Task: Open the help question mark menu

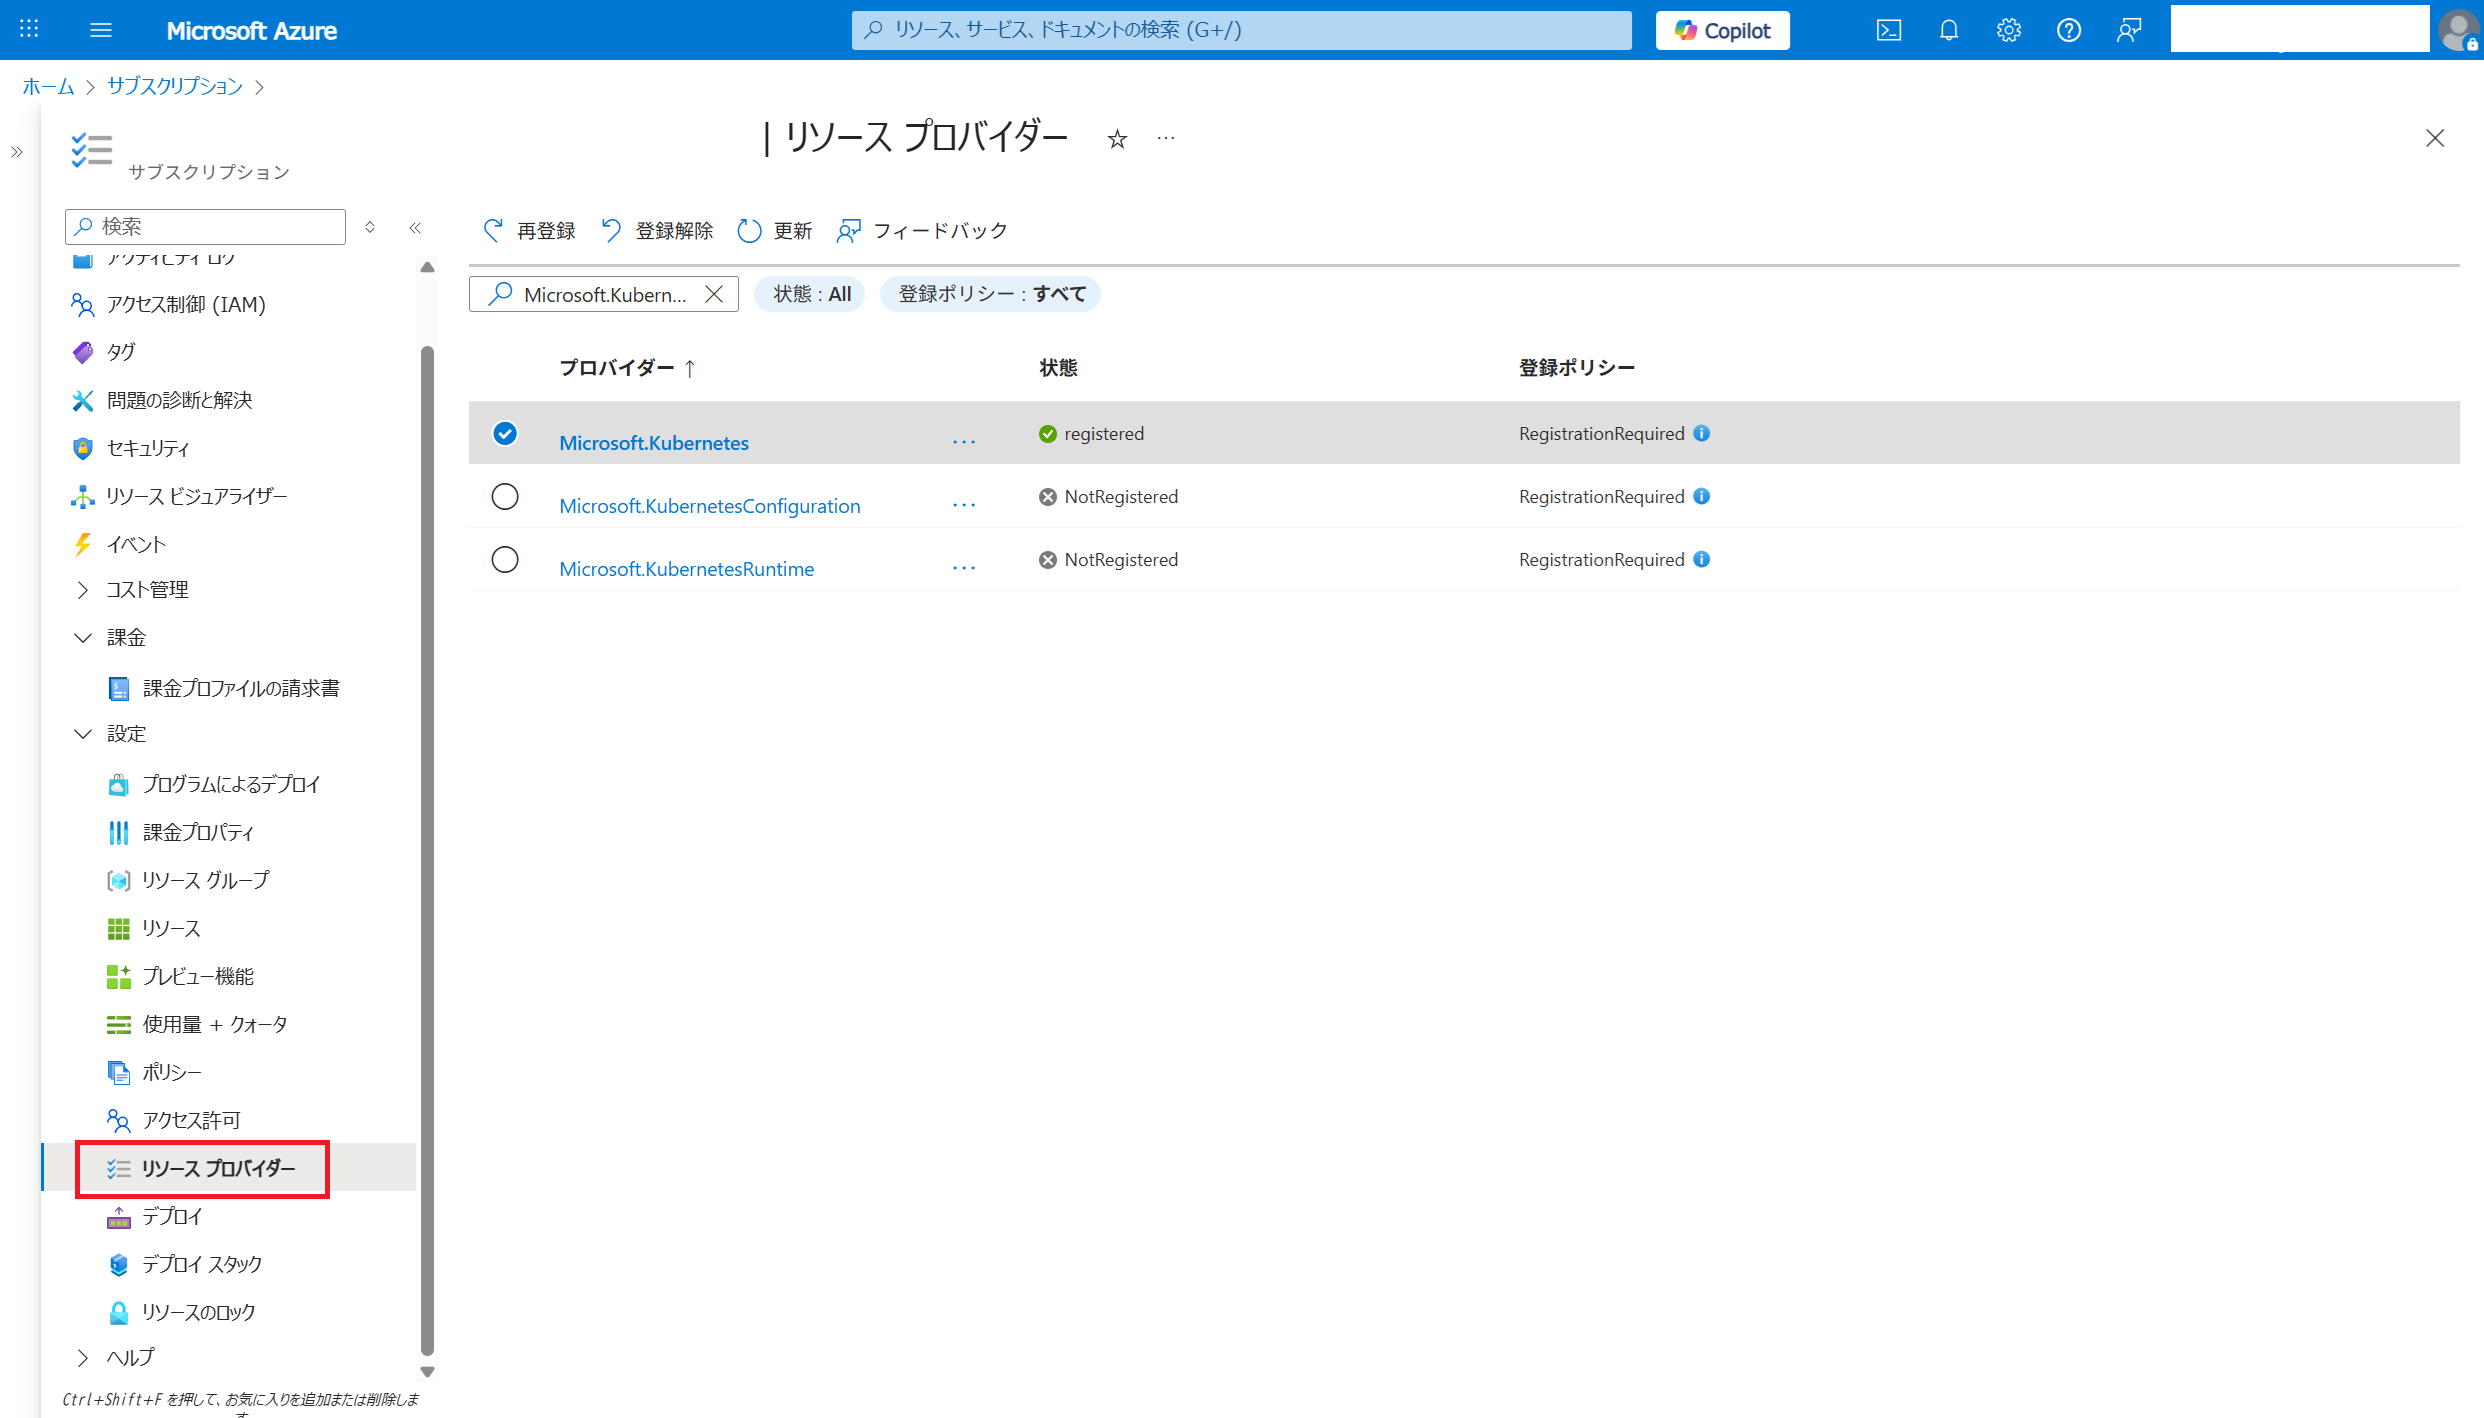Action: pos(2069,30)
